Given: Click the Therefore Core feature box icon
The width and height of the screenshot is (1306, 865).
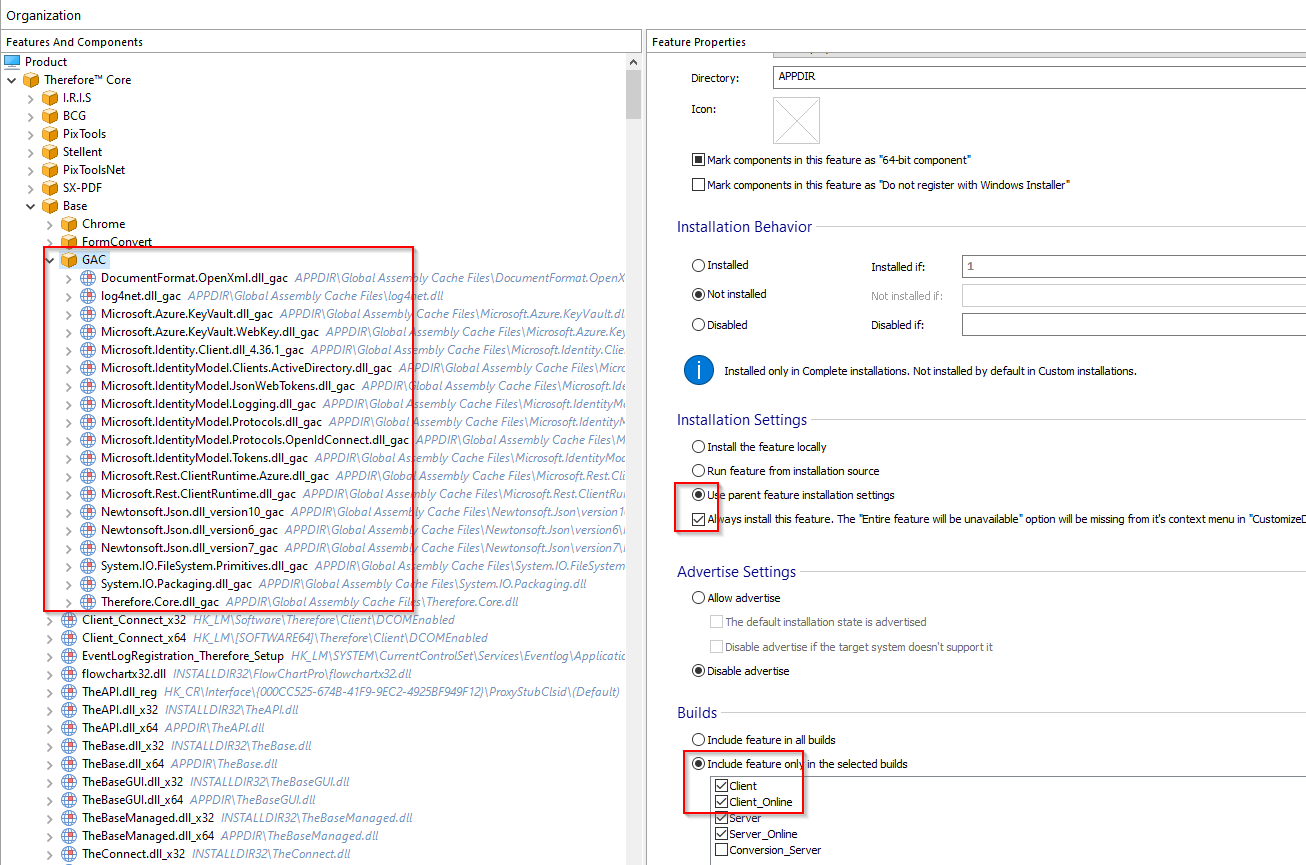Looking at the screenshot, I should 31,80.
